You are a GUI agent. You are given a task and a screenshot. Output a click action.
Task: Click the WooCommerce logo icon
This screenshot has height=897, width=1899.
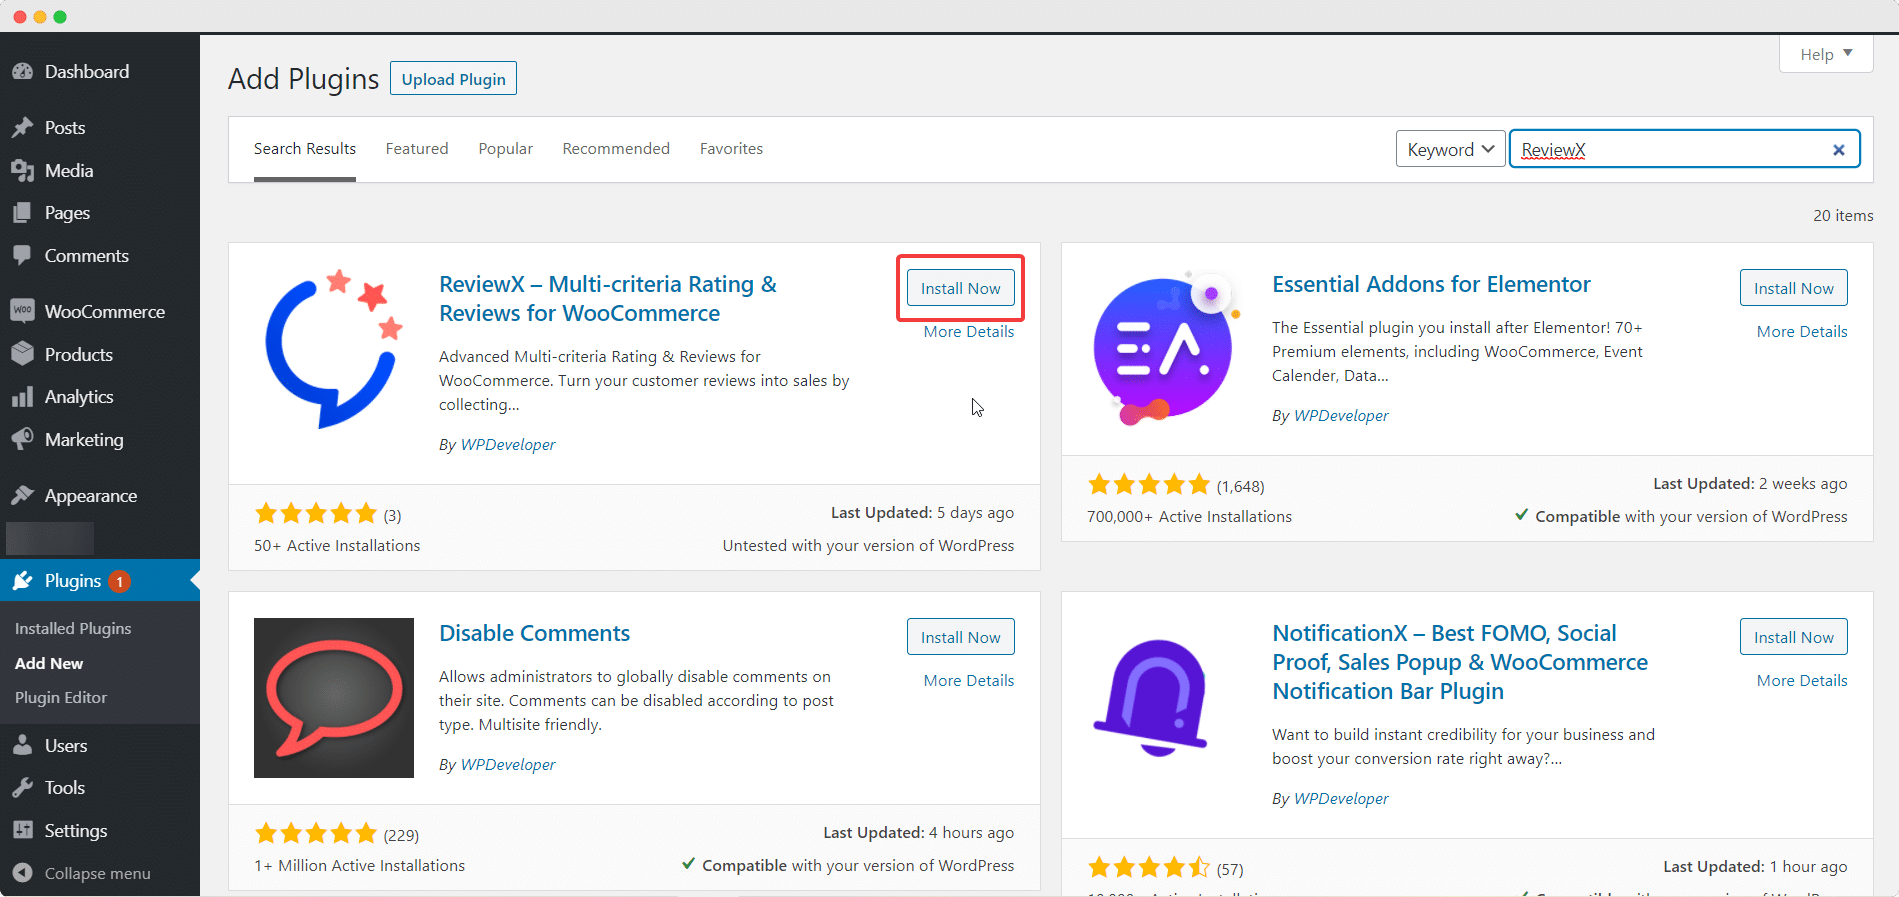(22, 311)
